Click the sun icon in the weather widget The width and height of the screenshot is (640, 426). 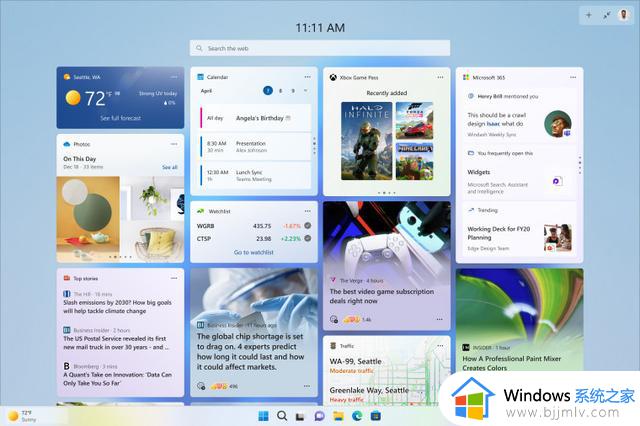[x=73, y=98]
